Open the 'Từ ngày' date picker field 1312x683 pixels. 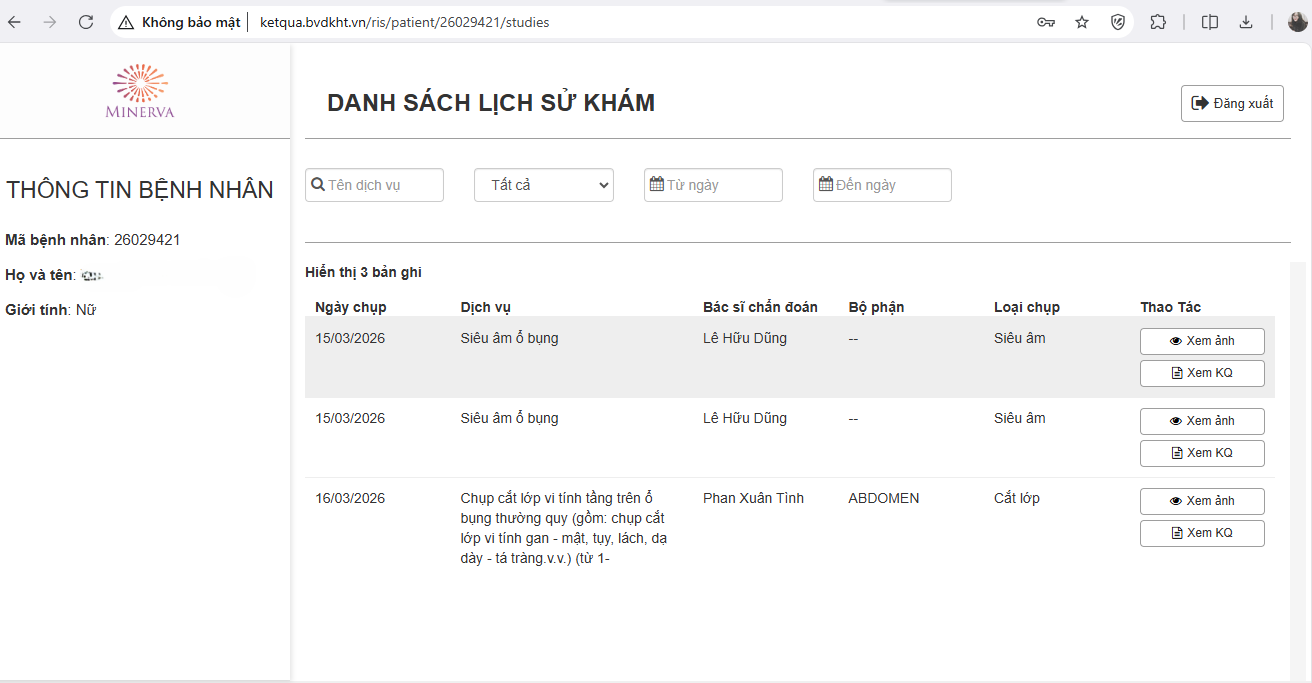point(713,185)
